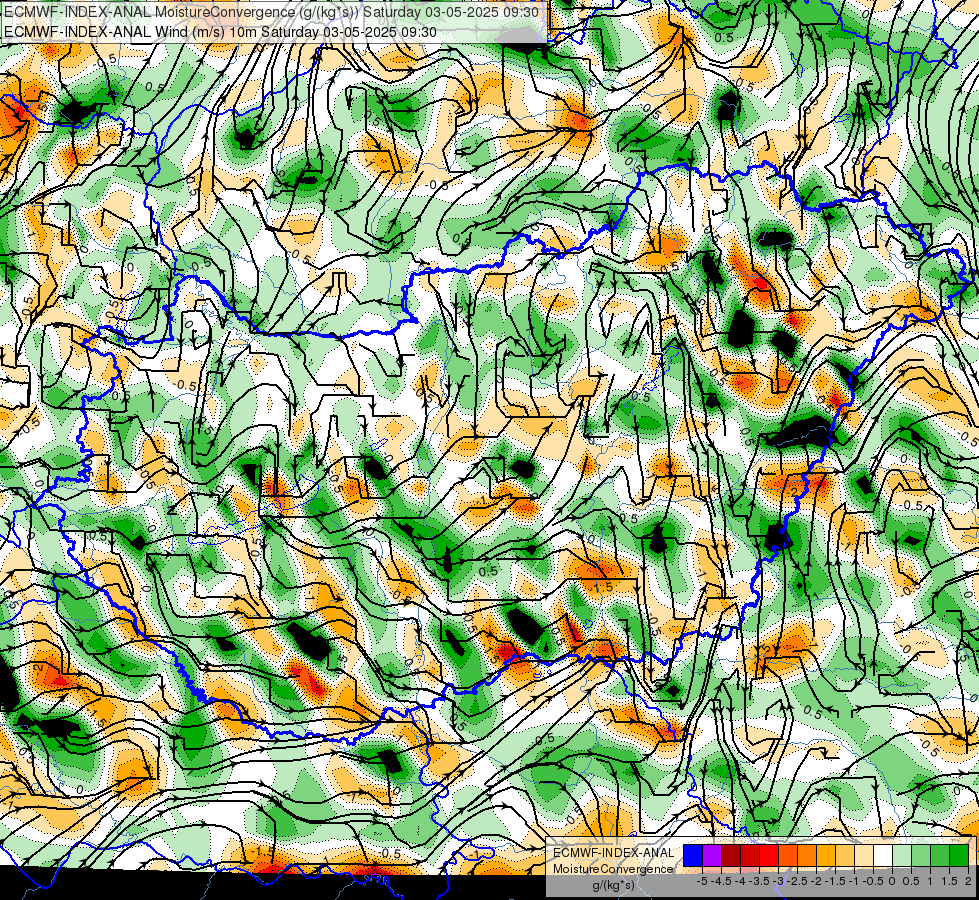Click the '-3.5' tick label on the legend scale
Image resolution: width=979 pixels, height=900 pixels.
759,881
